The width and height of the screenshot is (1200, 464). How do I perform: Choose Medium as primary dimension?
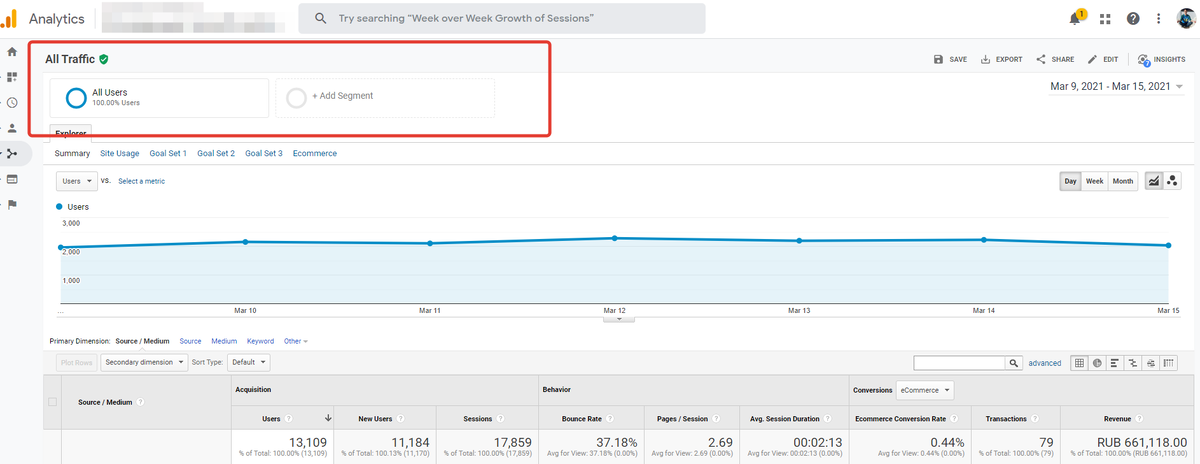[x=224, y=341]
